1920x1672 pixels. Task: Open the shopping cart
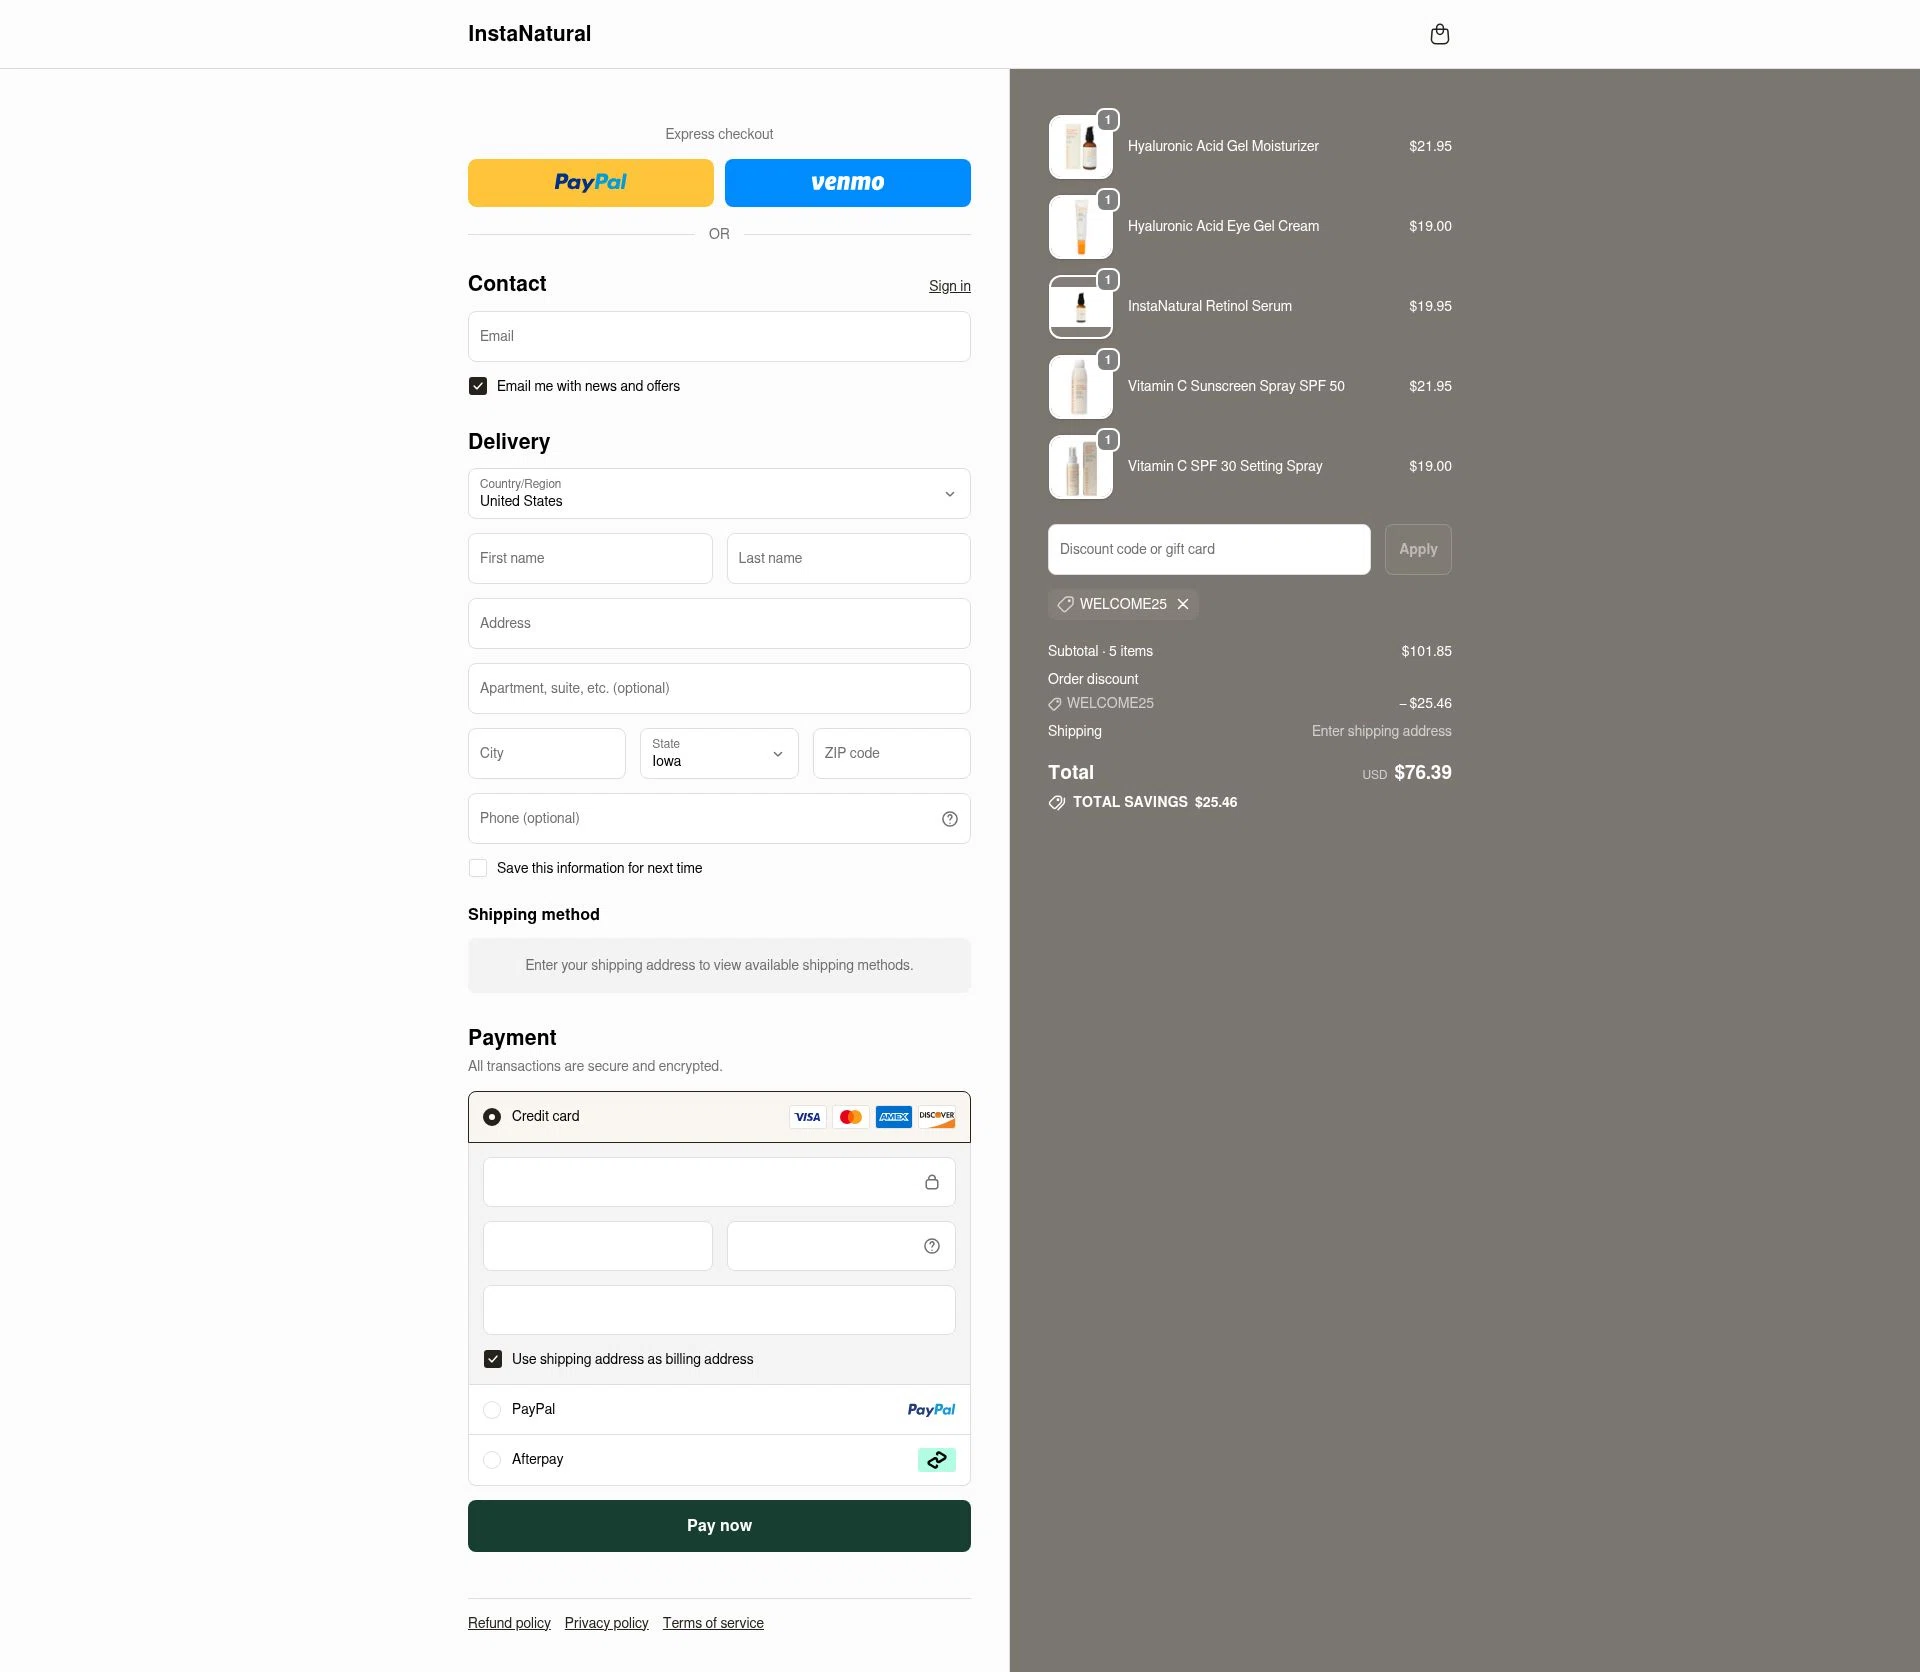1440,33
